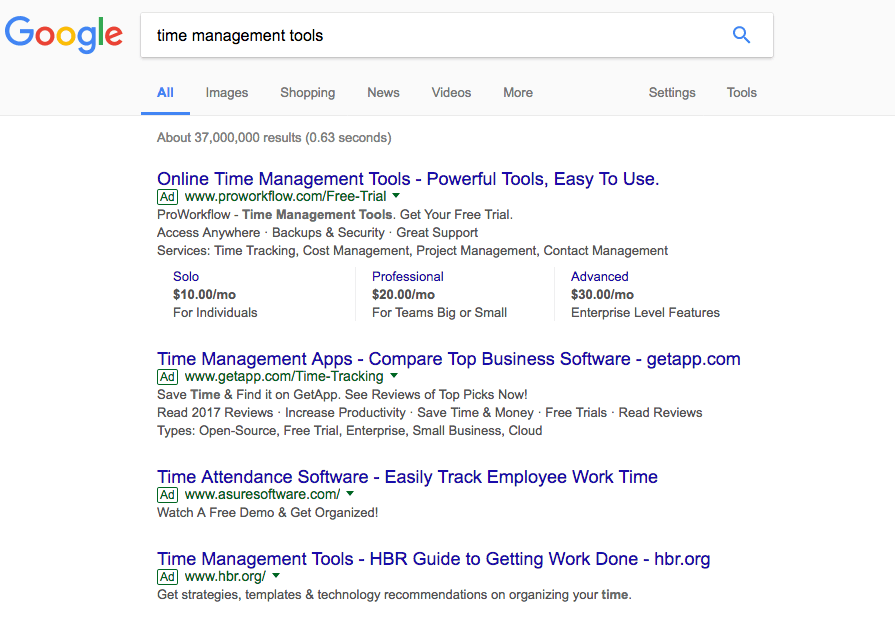Click the Google logo

click(x=64, y=35)
